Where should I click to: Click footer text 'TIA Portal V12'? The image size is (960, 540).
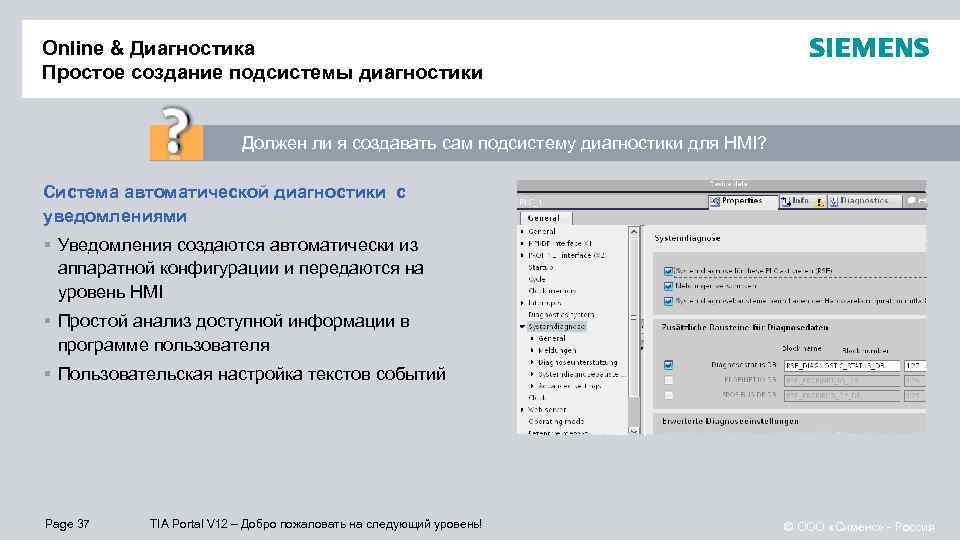pyautogui.click(x=189, y=524)
